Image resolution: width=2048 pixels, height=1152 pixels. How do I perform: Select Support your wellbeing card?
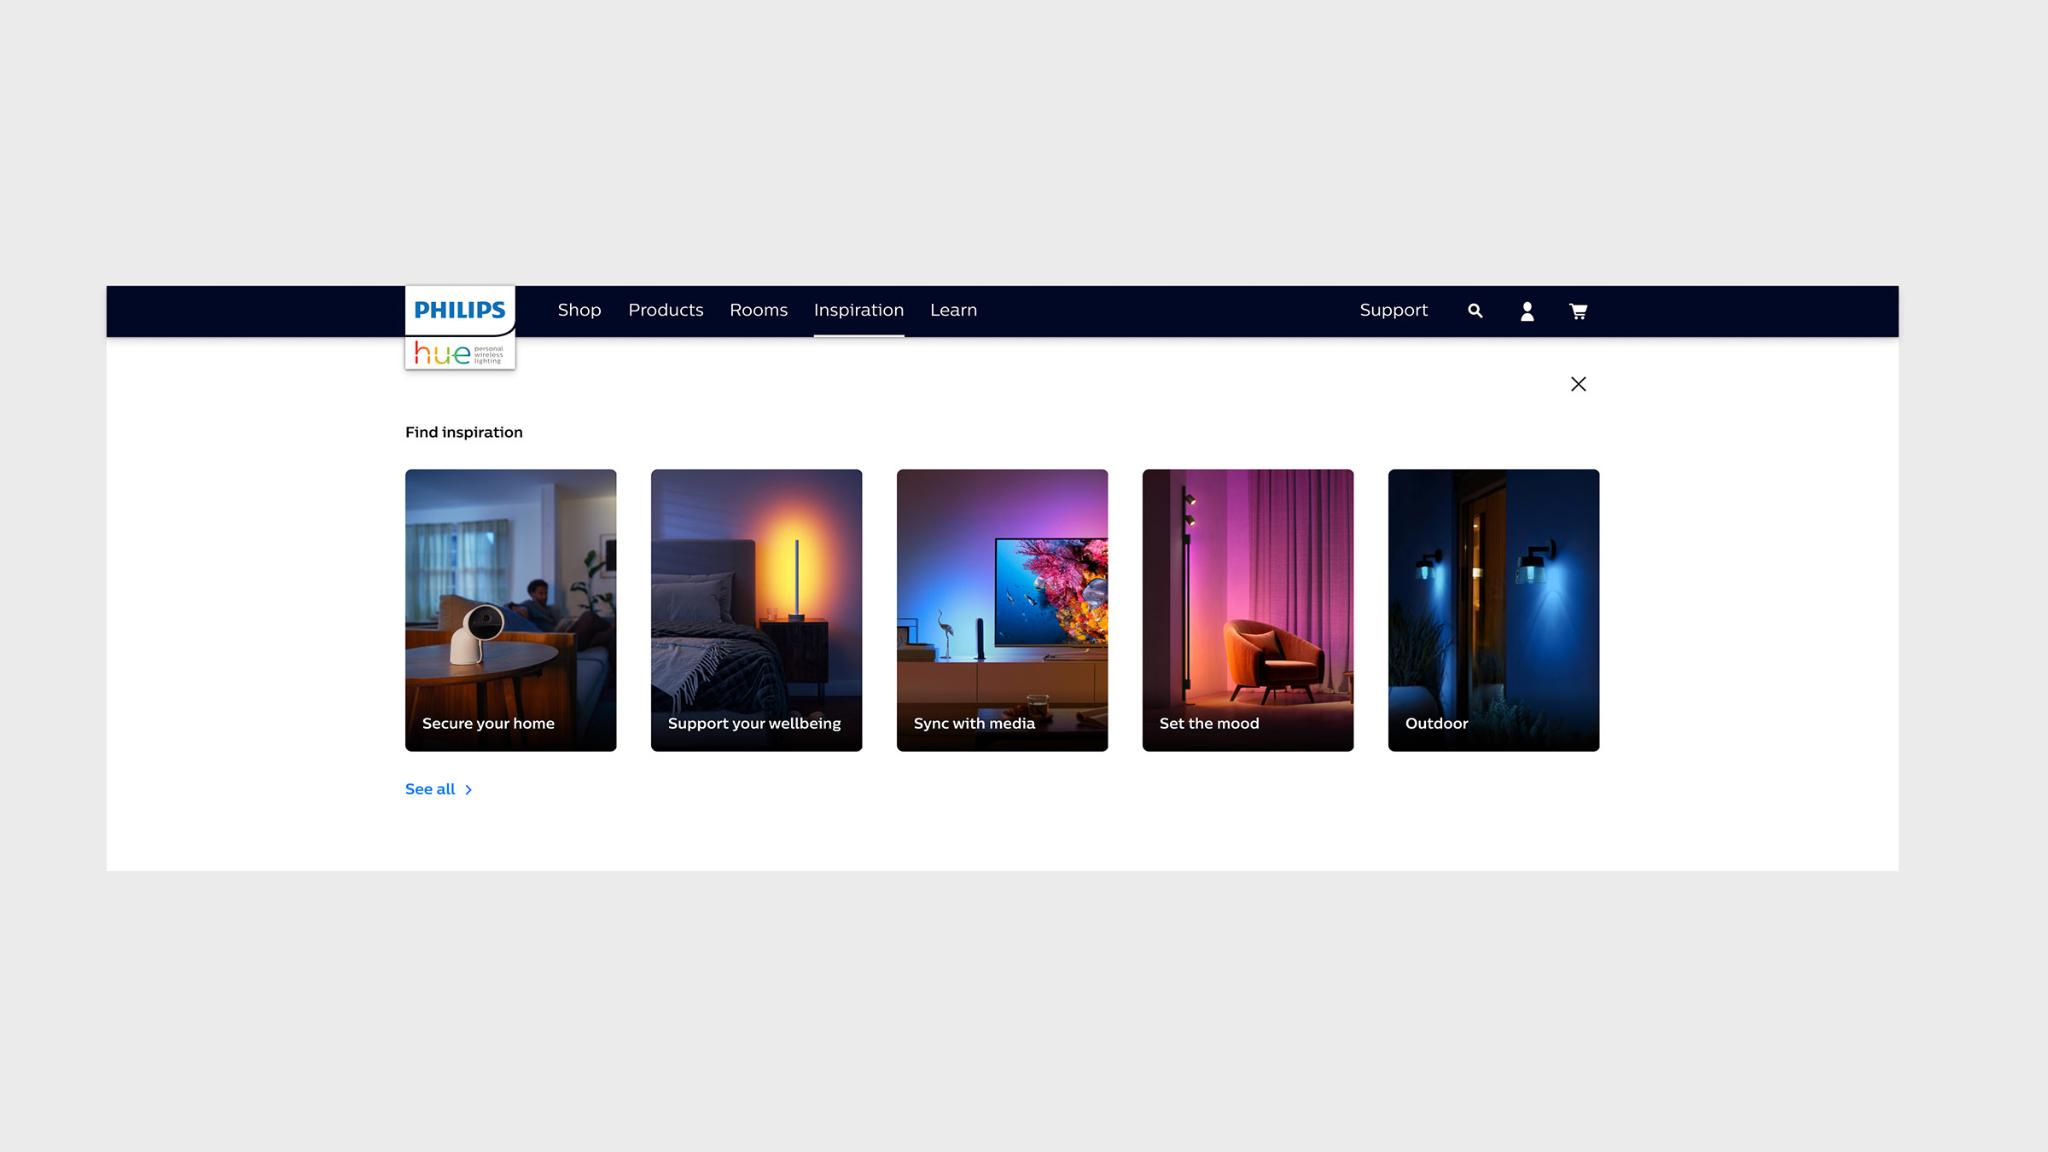click(x=756, y=610)
